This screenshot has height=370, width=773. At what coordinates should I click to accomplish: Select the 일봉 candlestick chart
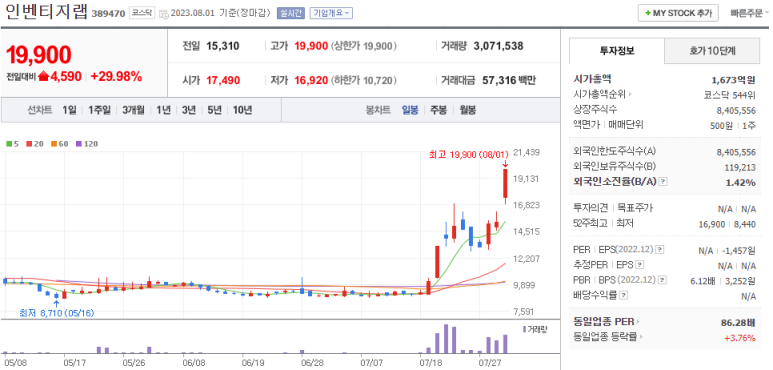[410, 110]
